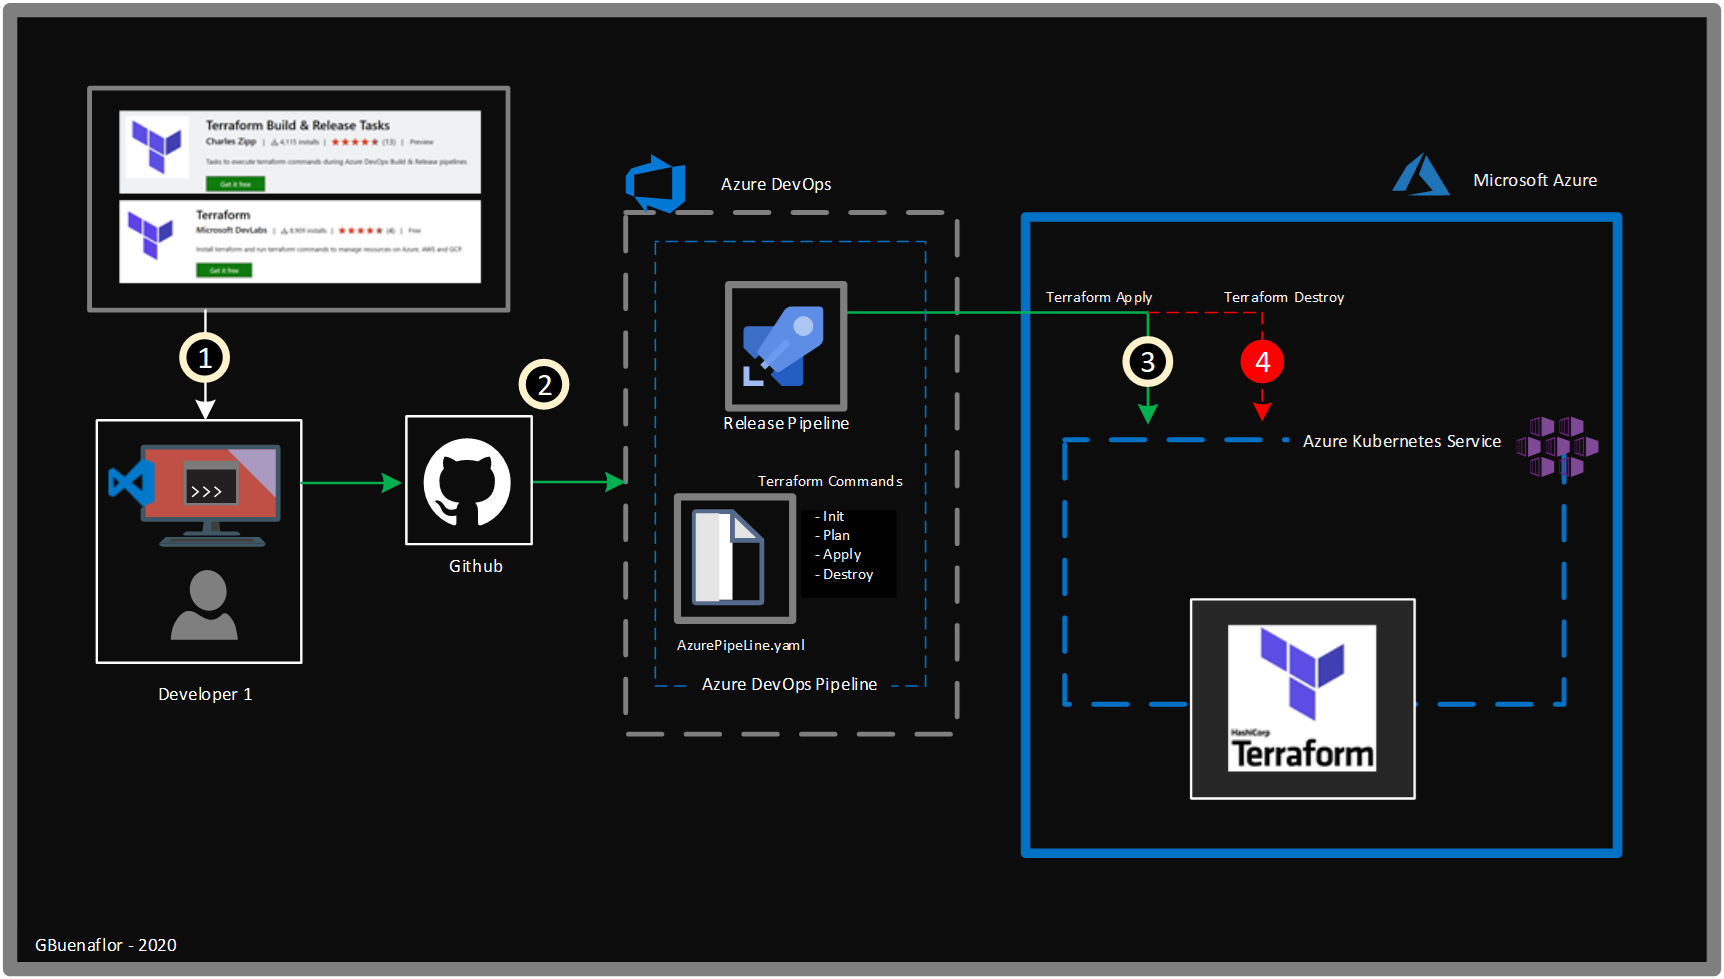This screenshot has width=1724, height=979.
Task: Select the '- Destroy' command text
Action: pos(844,574)
